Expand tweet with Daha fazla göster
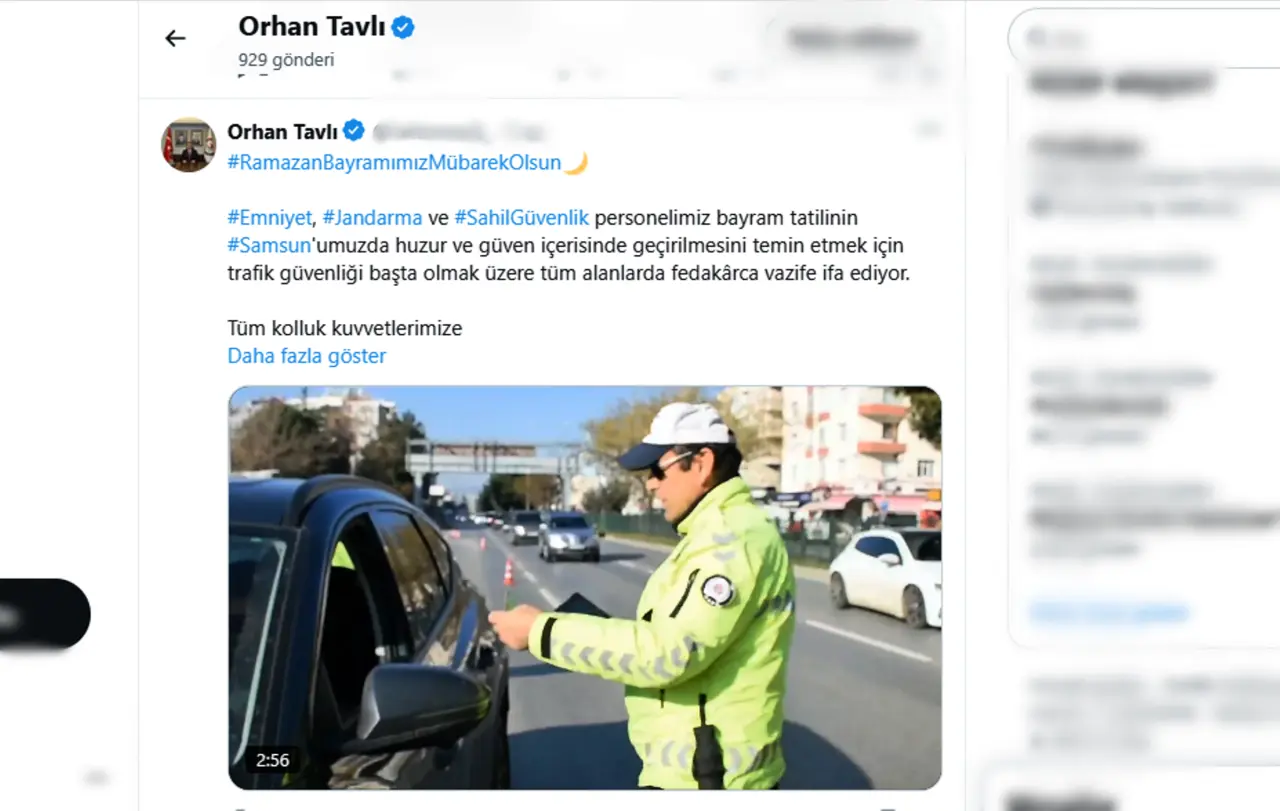This screenshot has height=811, width=1280. (306, 356)
